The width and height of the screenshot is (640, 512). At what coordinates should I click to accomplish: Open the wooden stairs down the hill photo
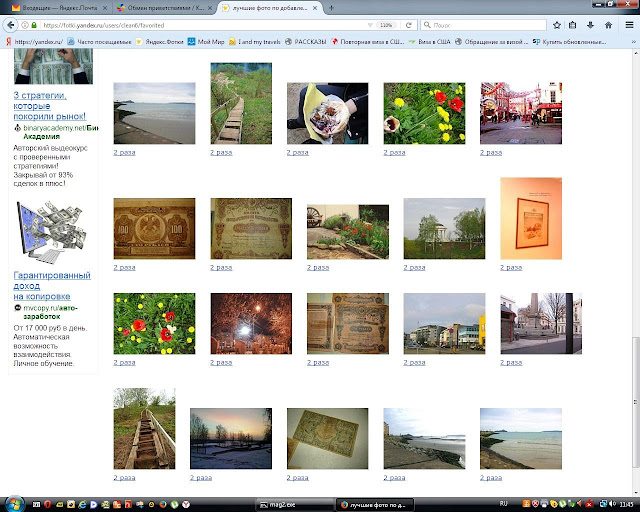(144, 428)
